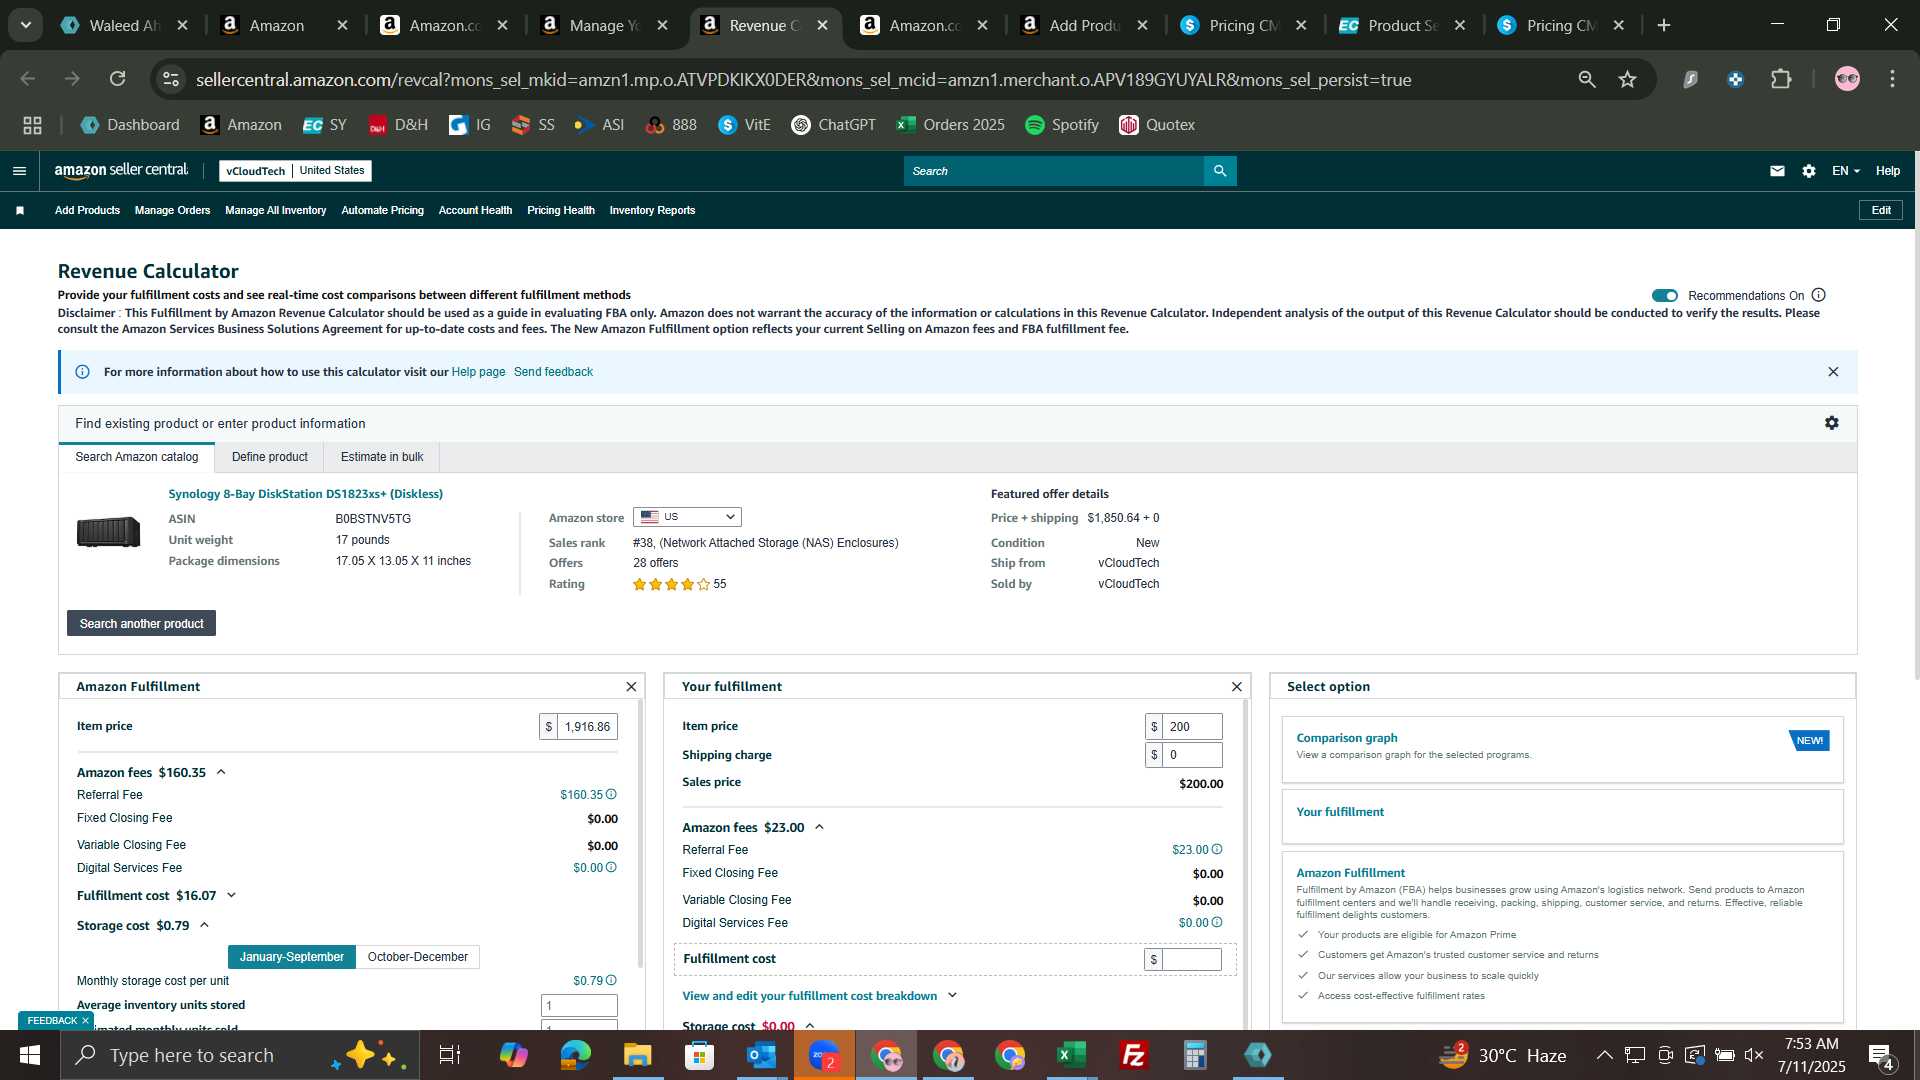Switch to Define product tab
This screenshot has width=1920, height=1080.
[x=269, y=457]
